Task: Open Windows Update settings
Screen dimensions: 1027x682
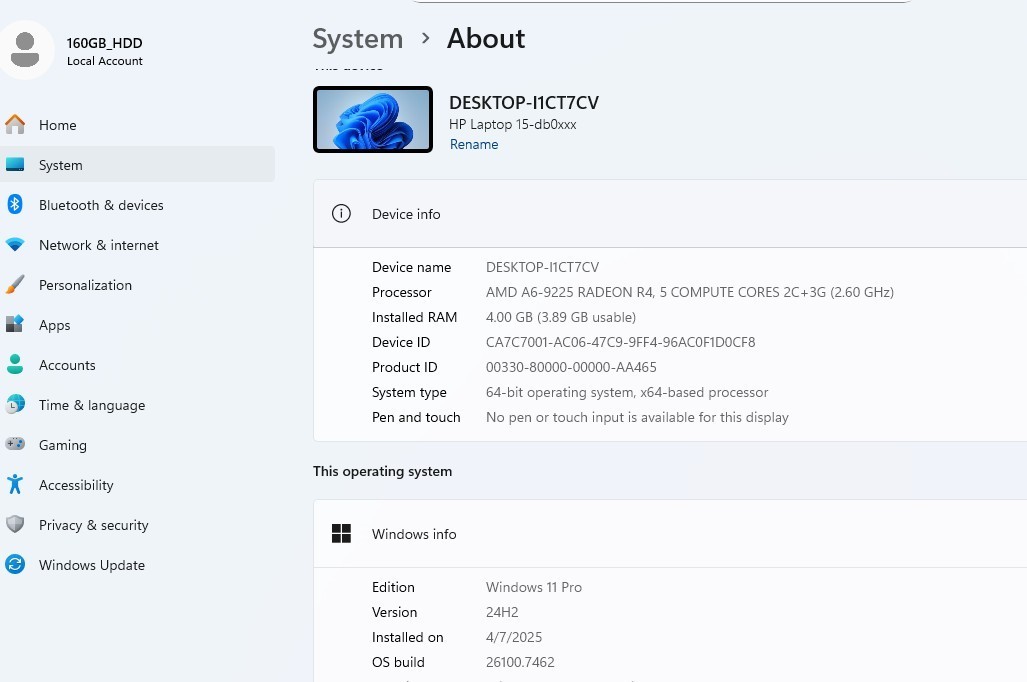Action: coord(138,564)
